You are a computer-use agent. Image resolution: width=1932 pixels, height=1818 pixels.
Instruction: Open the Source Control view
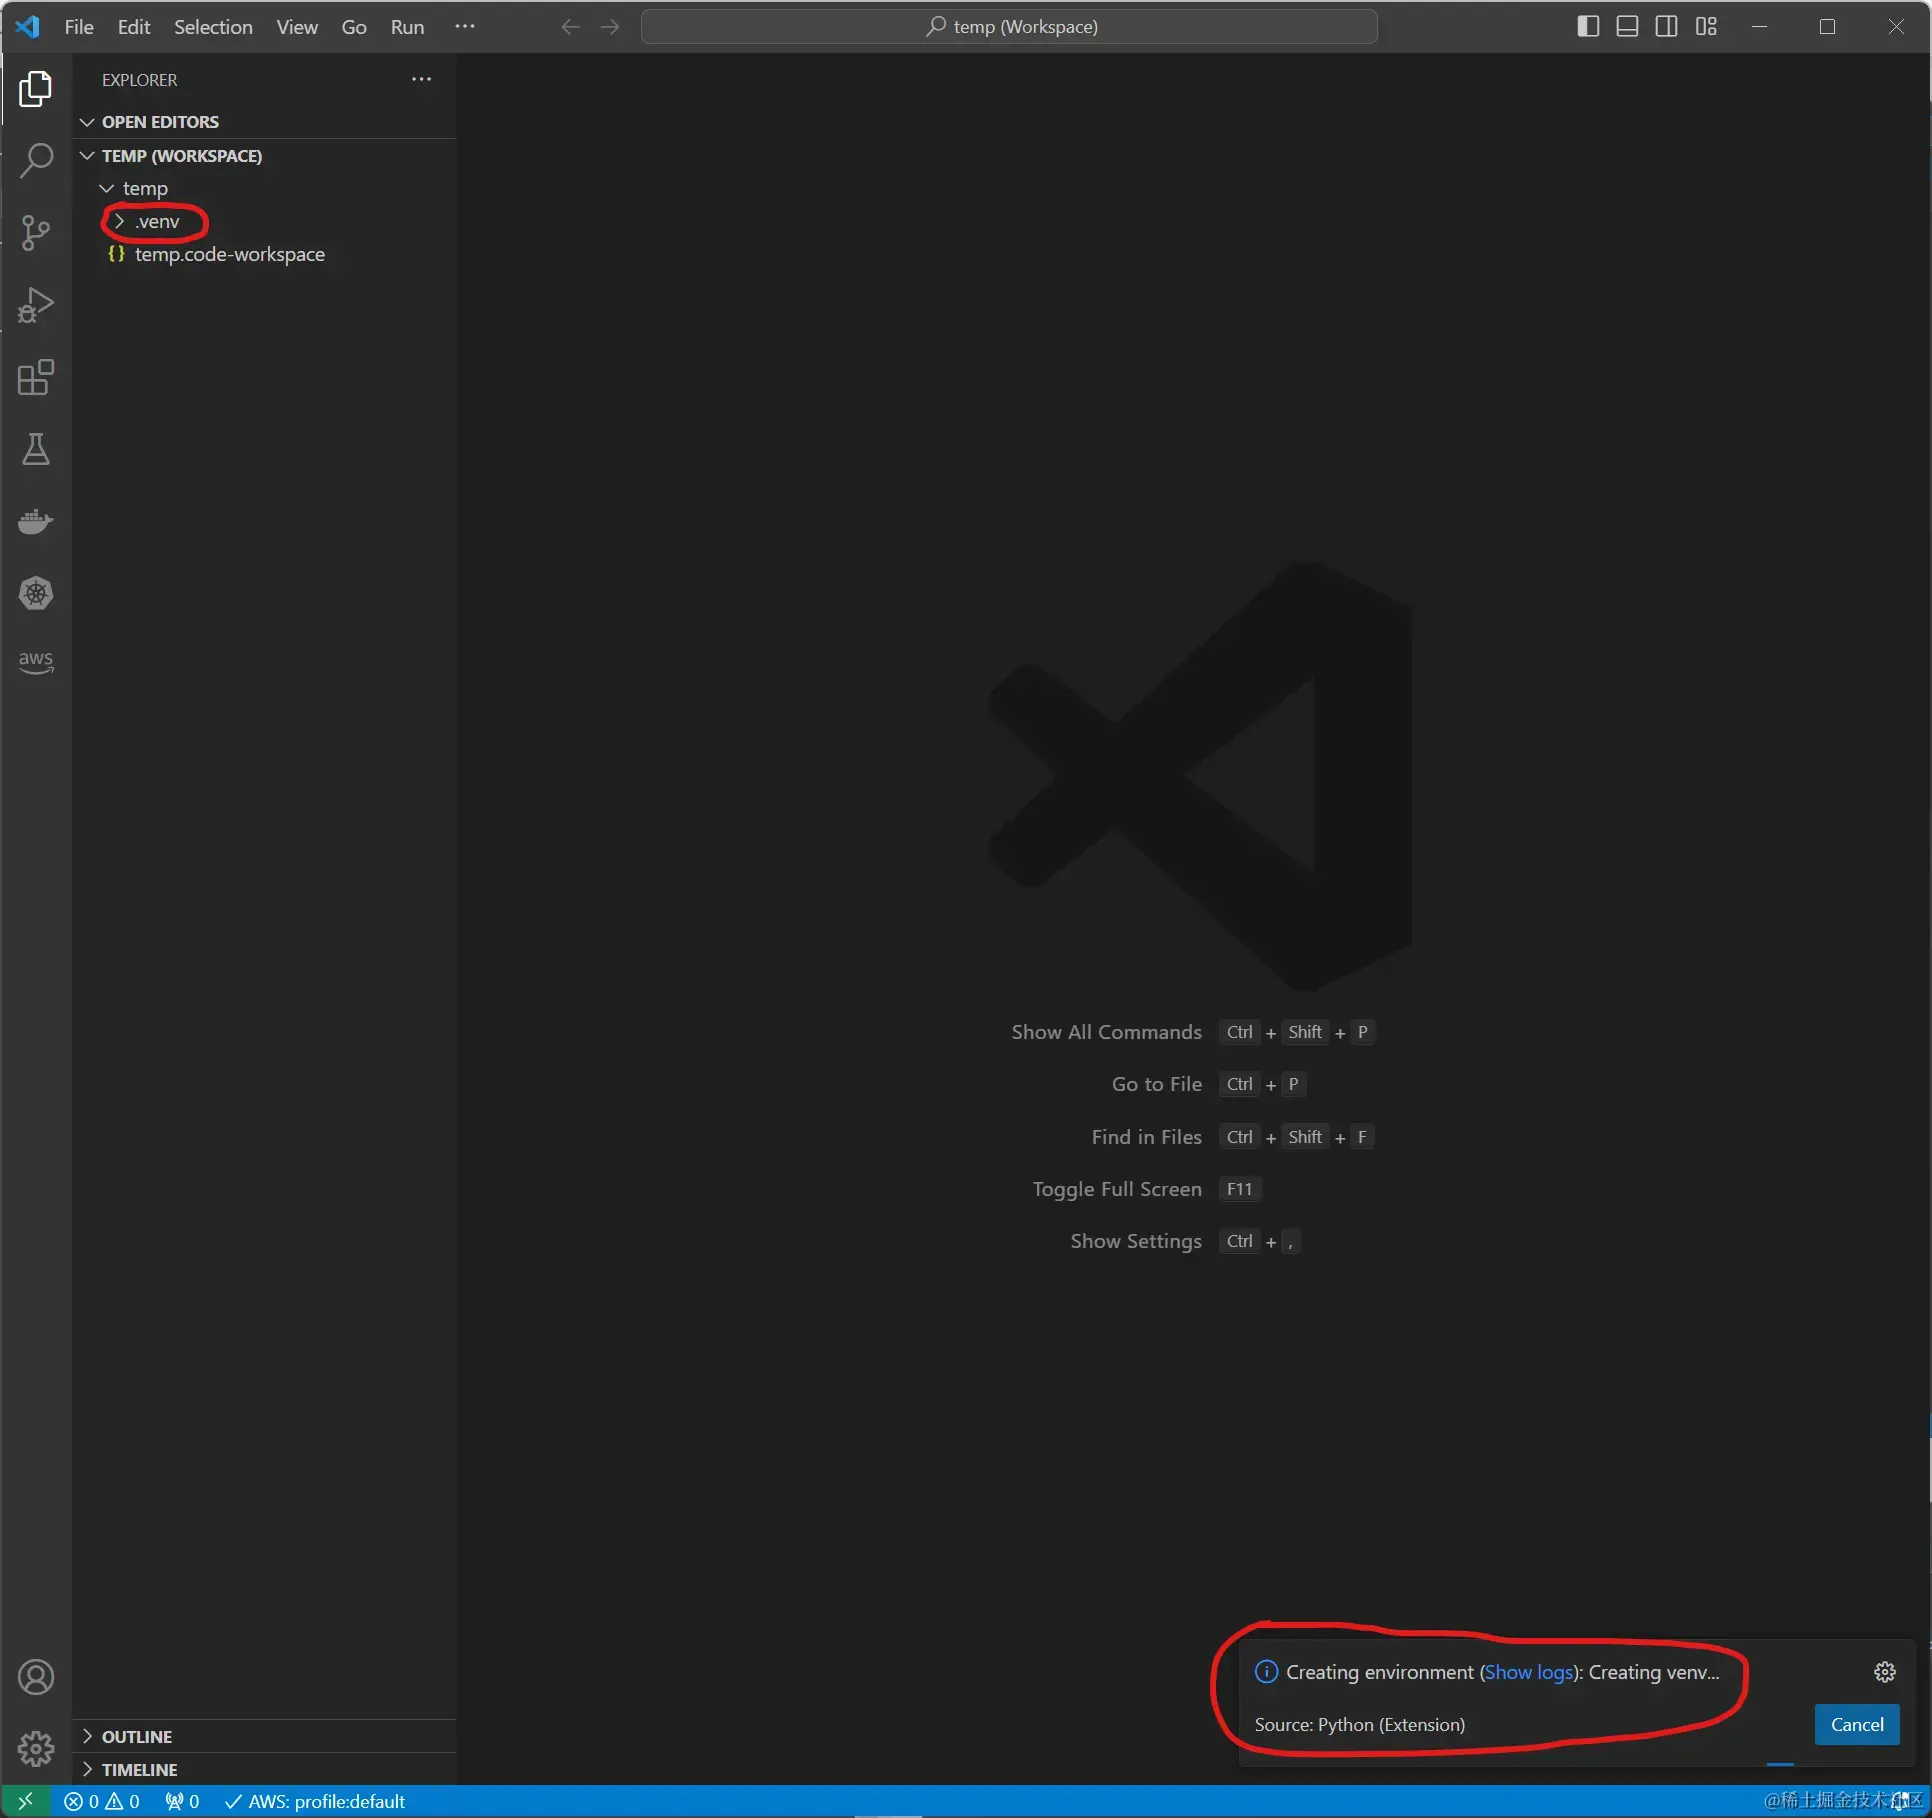36,233
